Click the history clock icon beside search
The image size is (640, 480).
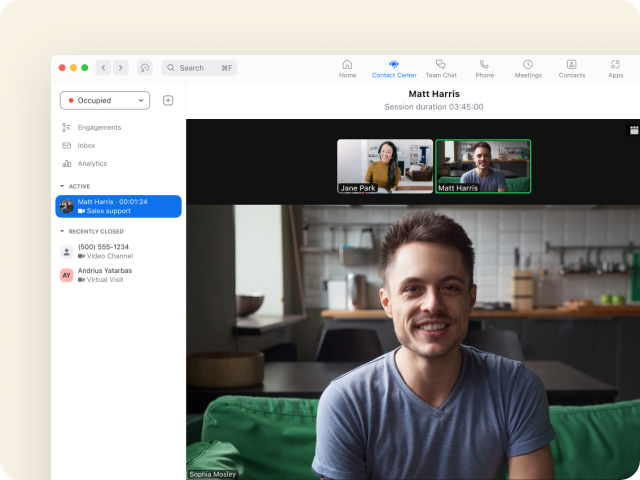(145, 68)
